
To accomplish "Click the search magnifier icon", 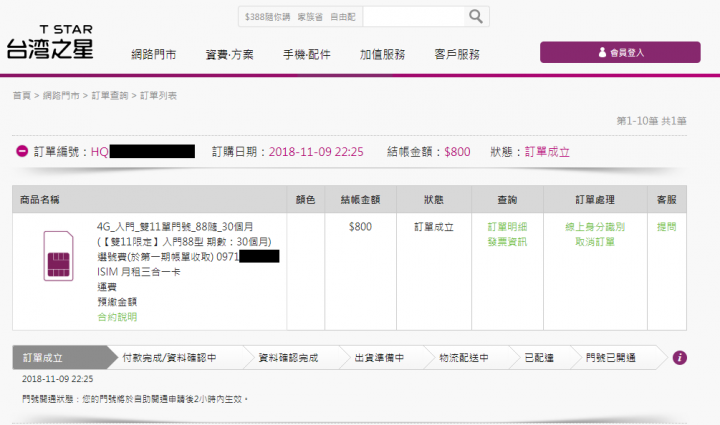I will (x=476, y=17).
